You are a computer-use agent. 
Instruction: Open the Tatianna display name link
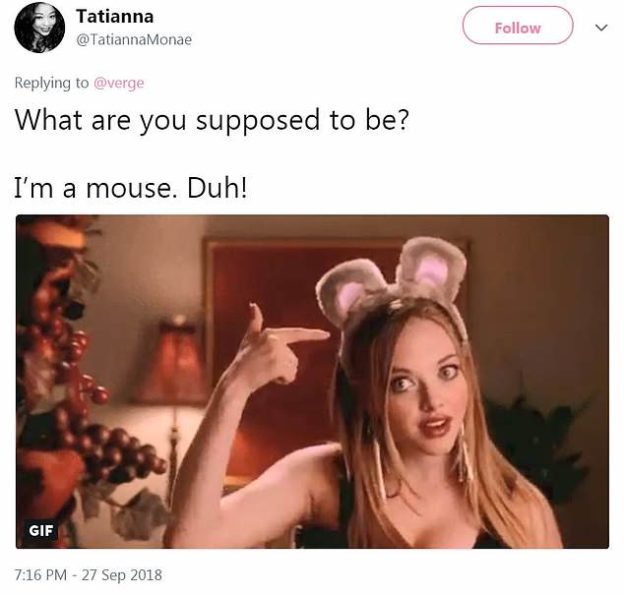115,16
